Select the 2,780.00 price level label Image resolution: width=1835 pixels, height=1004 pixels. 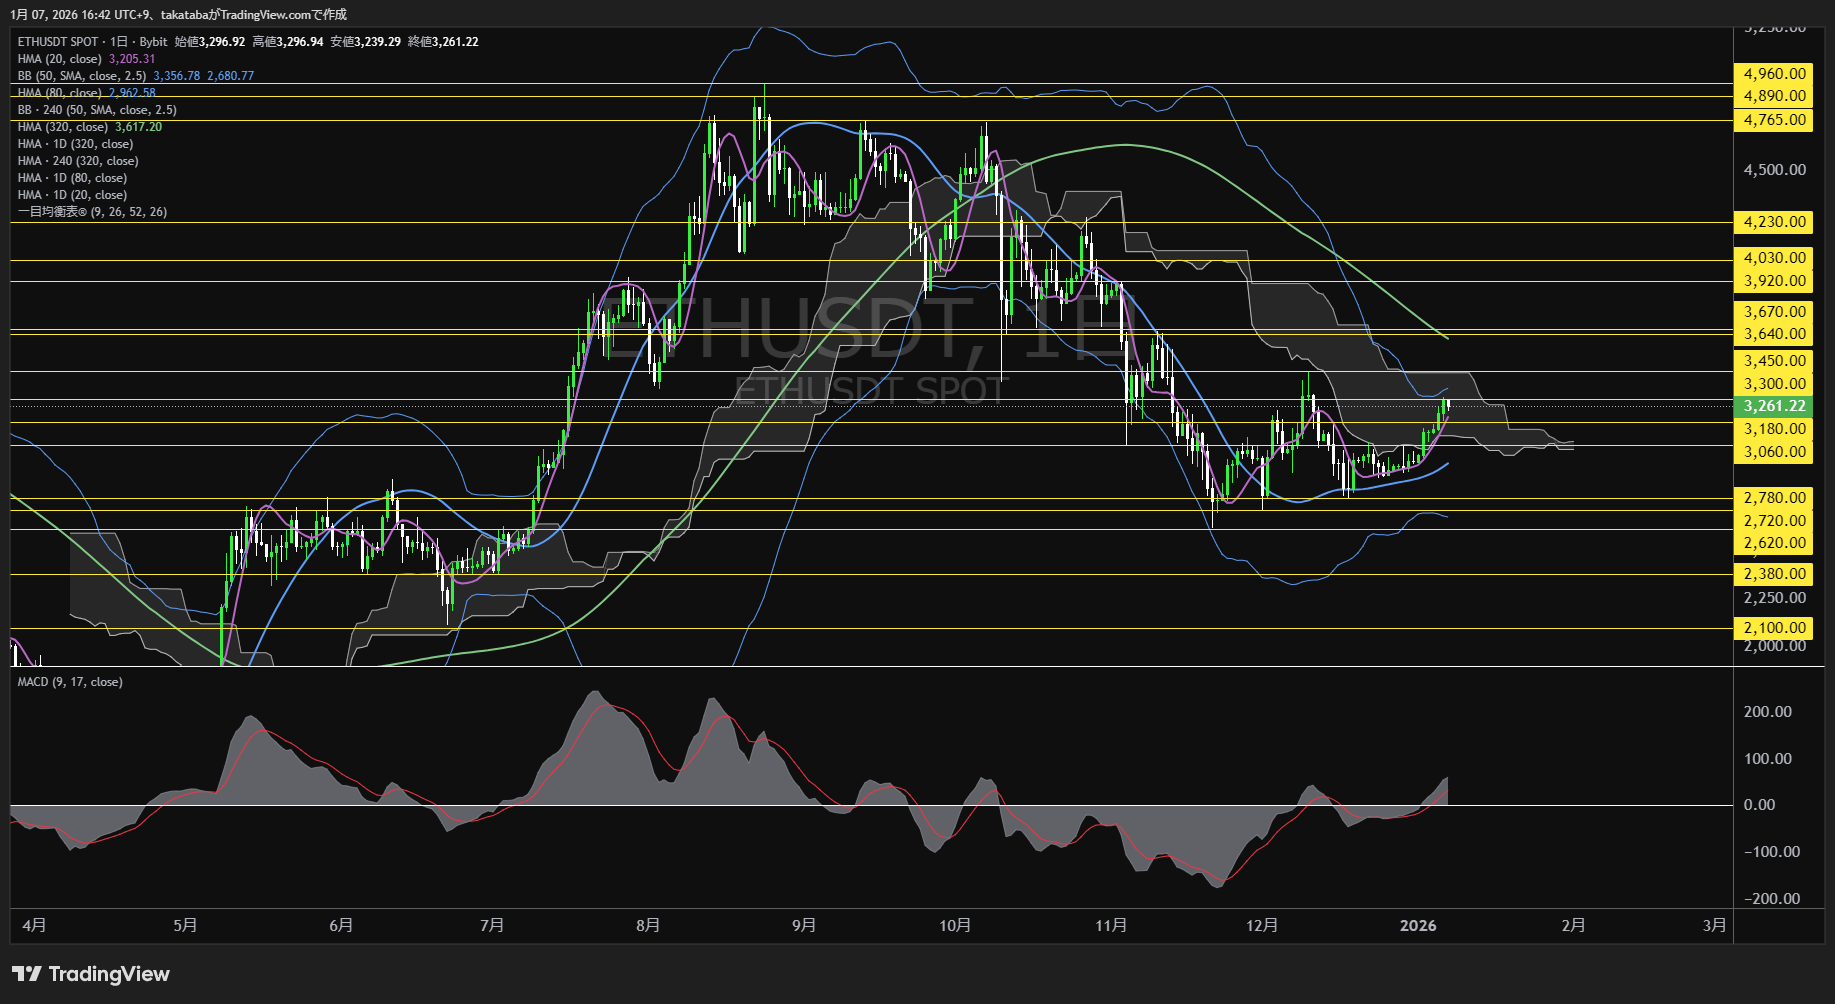pos(1774,498)
